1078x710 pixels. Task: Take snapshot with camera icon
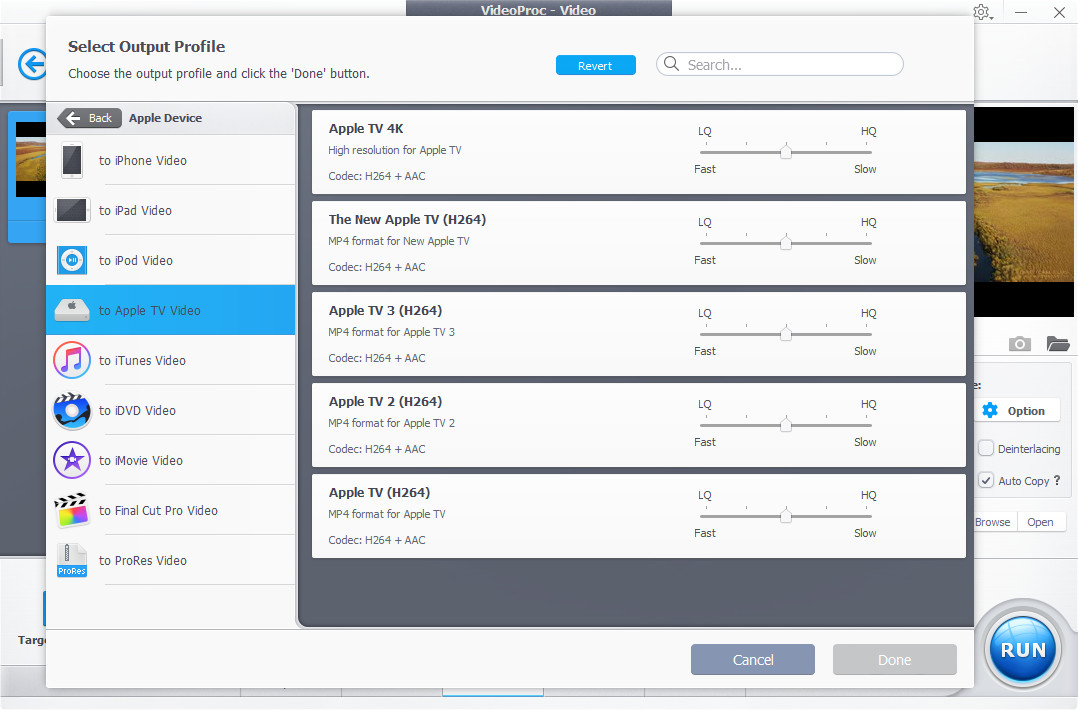(x=1020, y=344)
